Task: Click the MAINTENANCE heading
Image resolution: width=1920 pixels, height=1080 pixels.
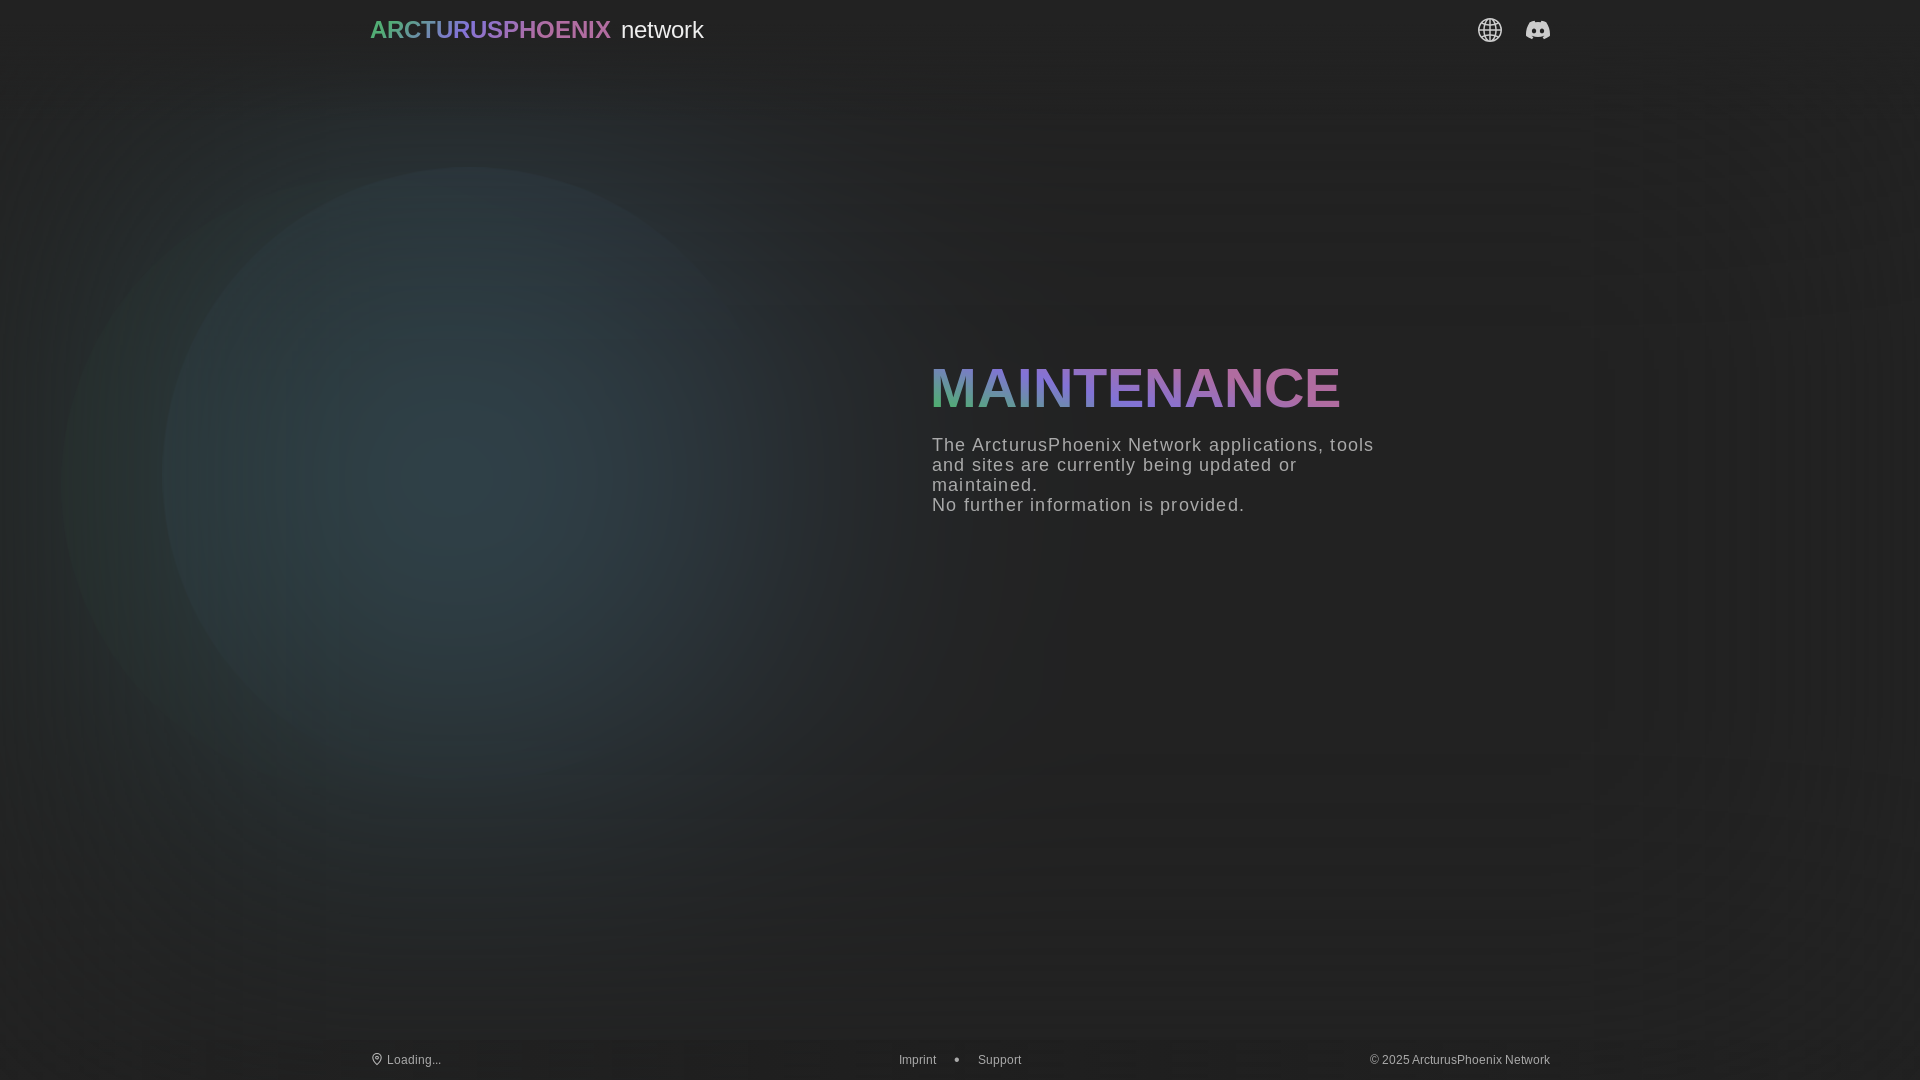Action: 1135,388
